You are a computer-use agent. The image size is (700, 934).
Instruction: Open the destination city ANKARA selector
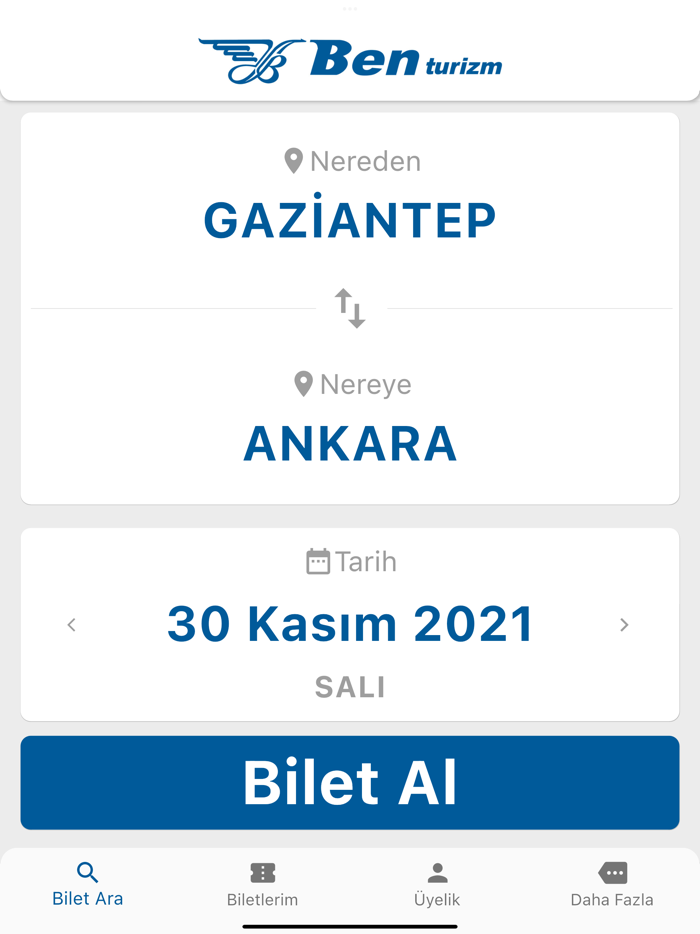click(349, 442)
